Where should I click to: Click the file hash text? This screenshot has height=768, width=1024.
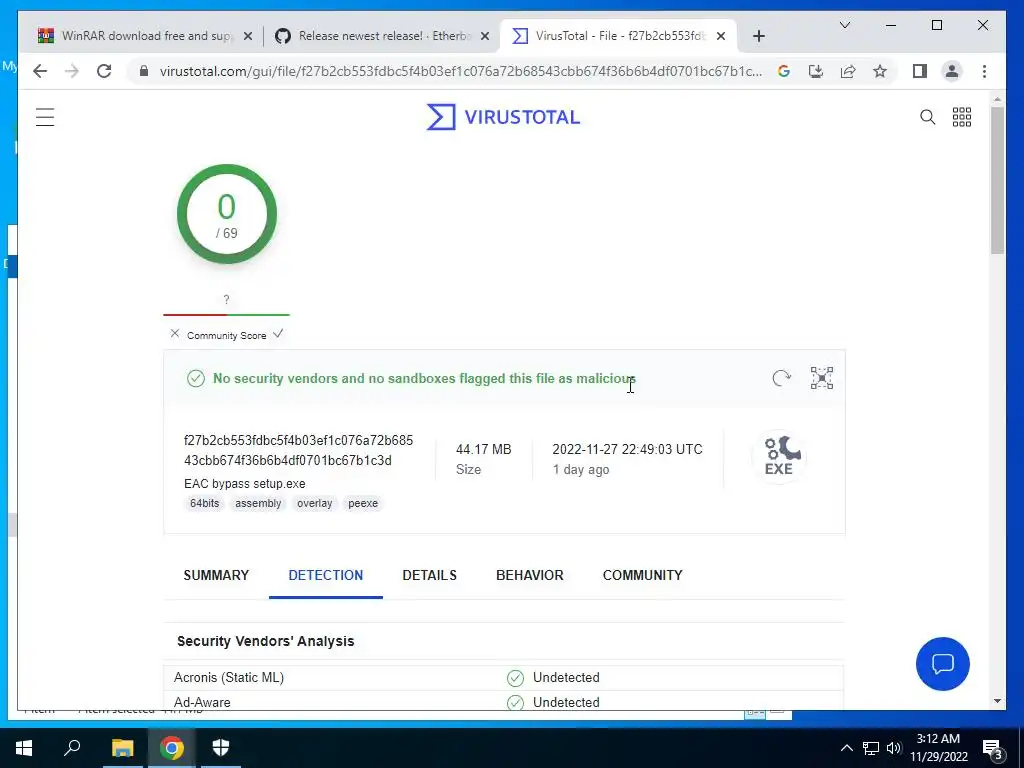[298, 450]
